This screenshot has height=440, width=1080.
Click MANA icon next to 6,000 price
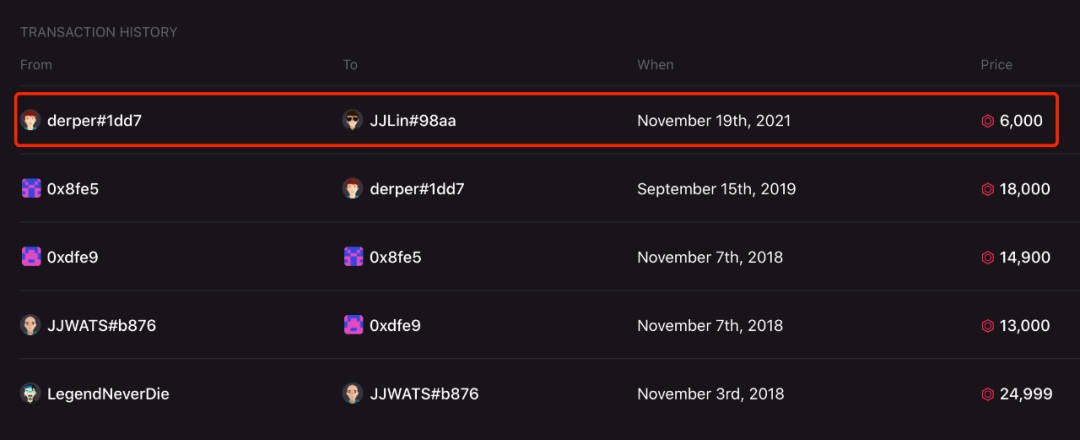click(x=987, y=121)
